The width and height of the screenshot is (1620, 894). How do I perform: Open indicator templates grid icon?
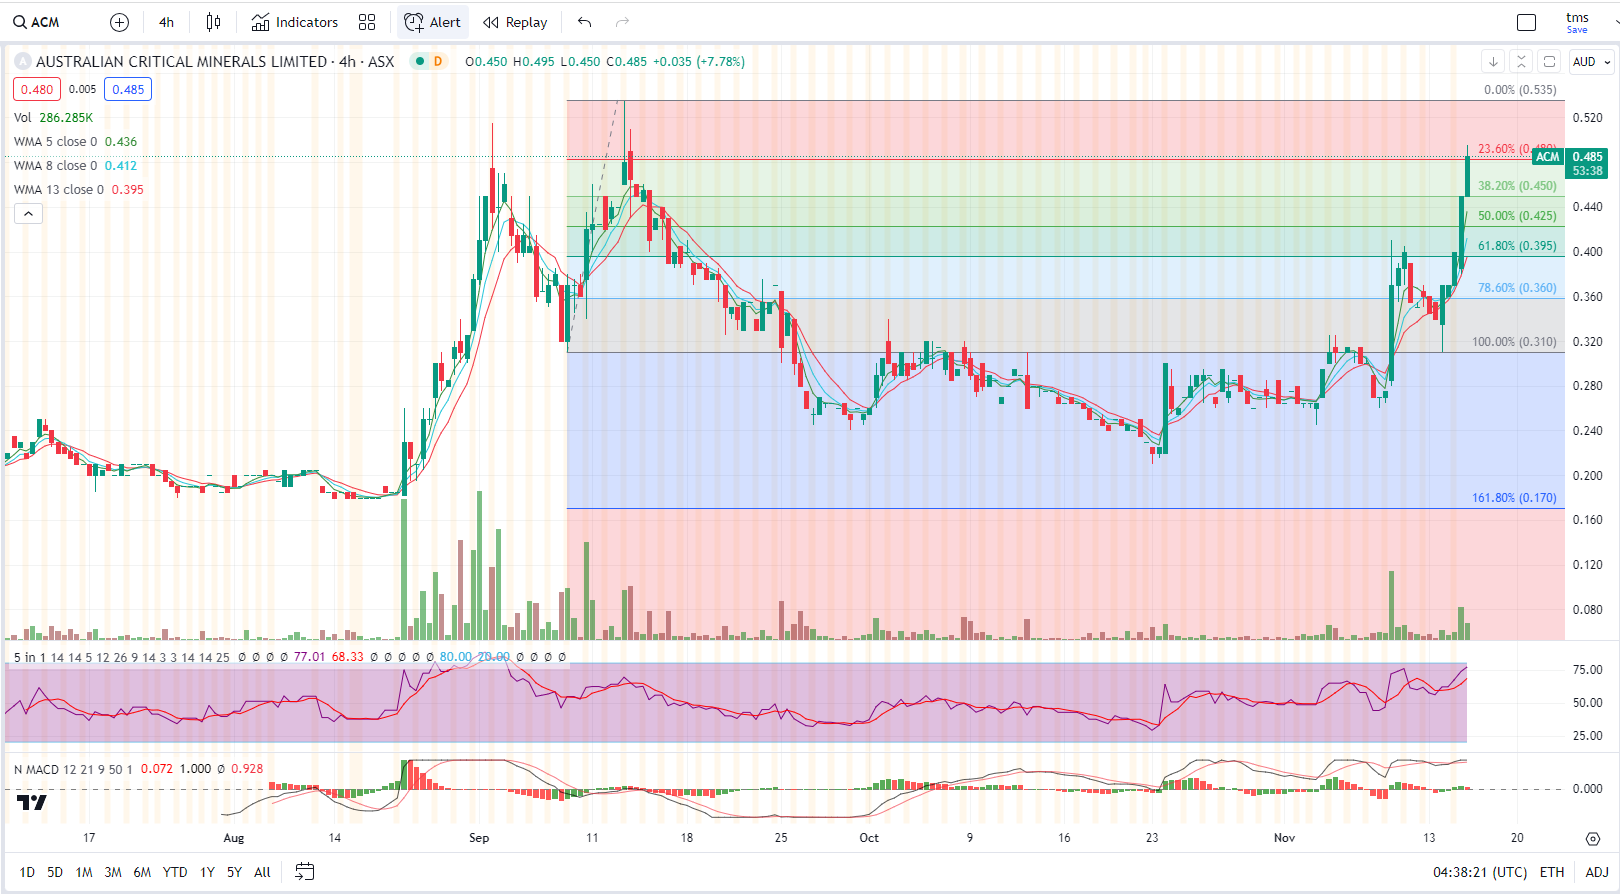367,22
